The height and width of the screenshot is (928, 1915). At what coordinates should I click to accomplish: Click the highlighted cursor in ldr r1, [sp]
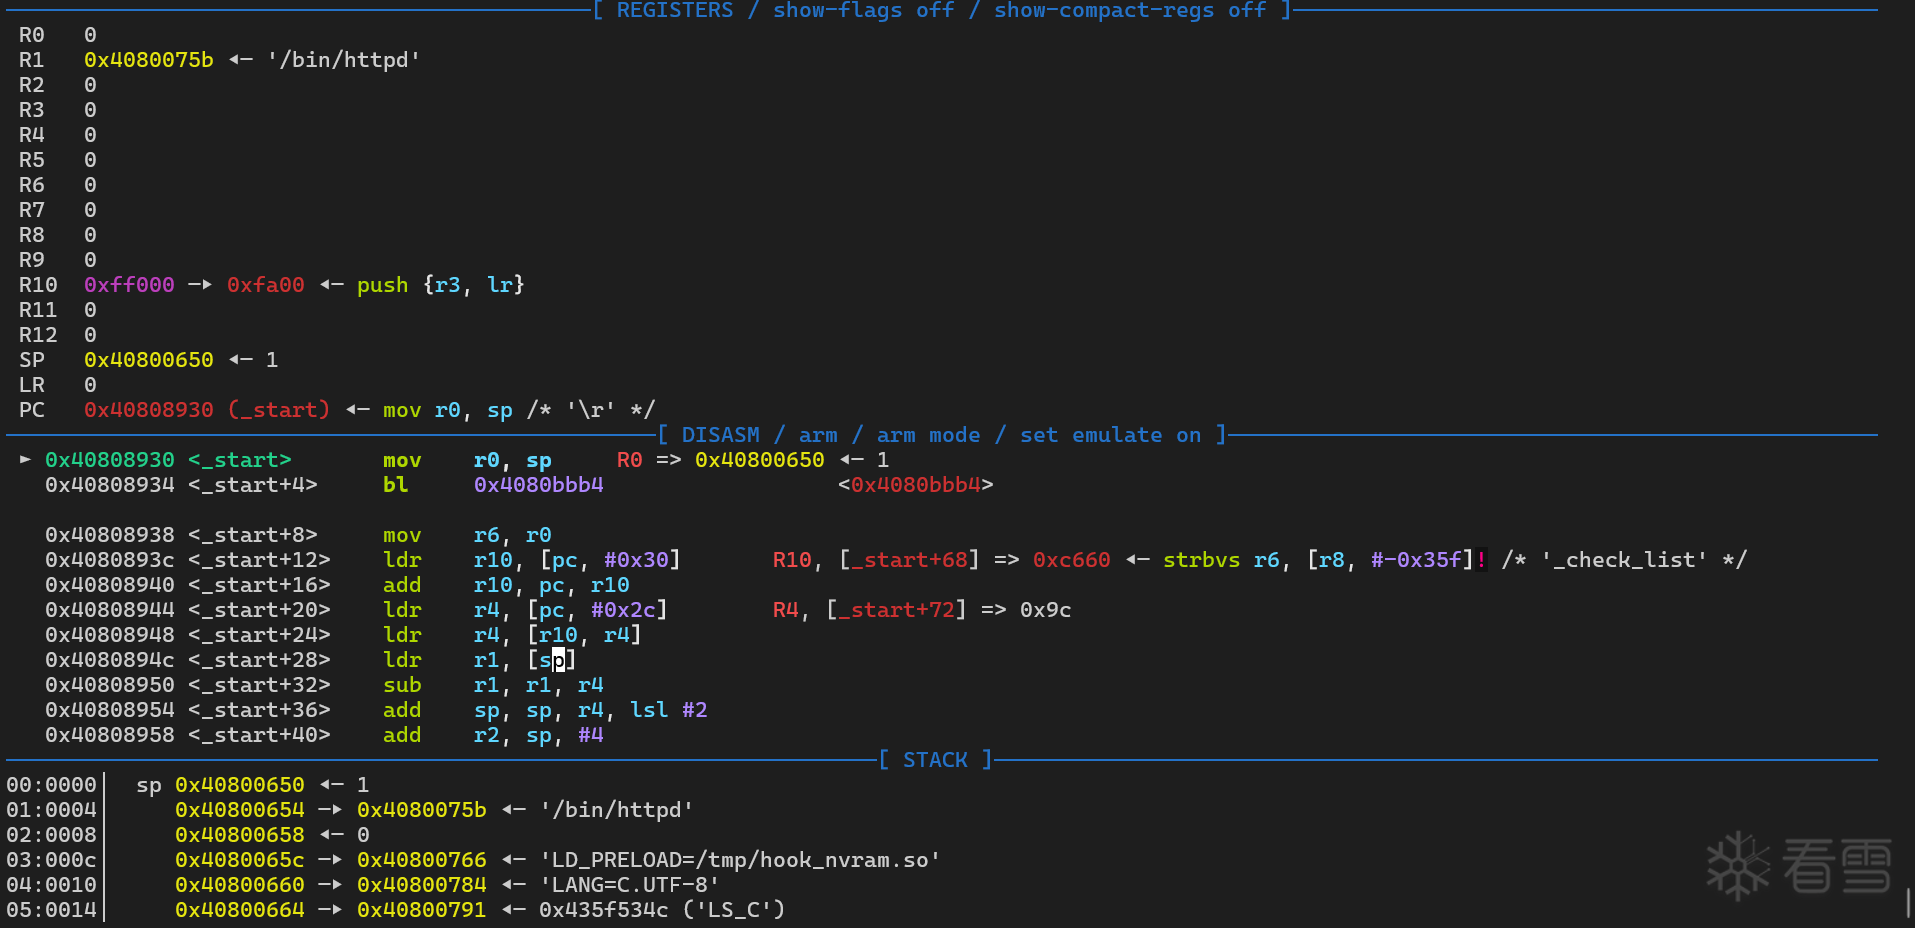point(558,660)
